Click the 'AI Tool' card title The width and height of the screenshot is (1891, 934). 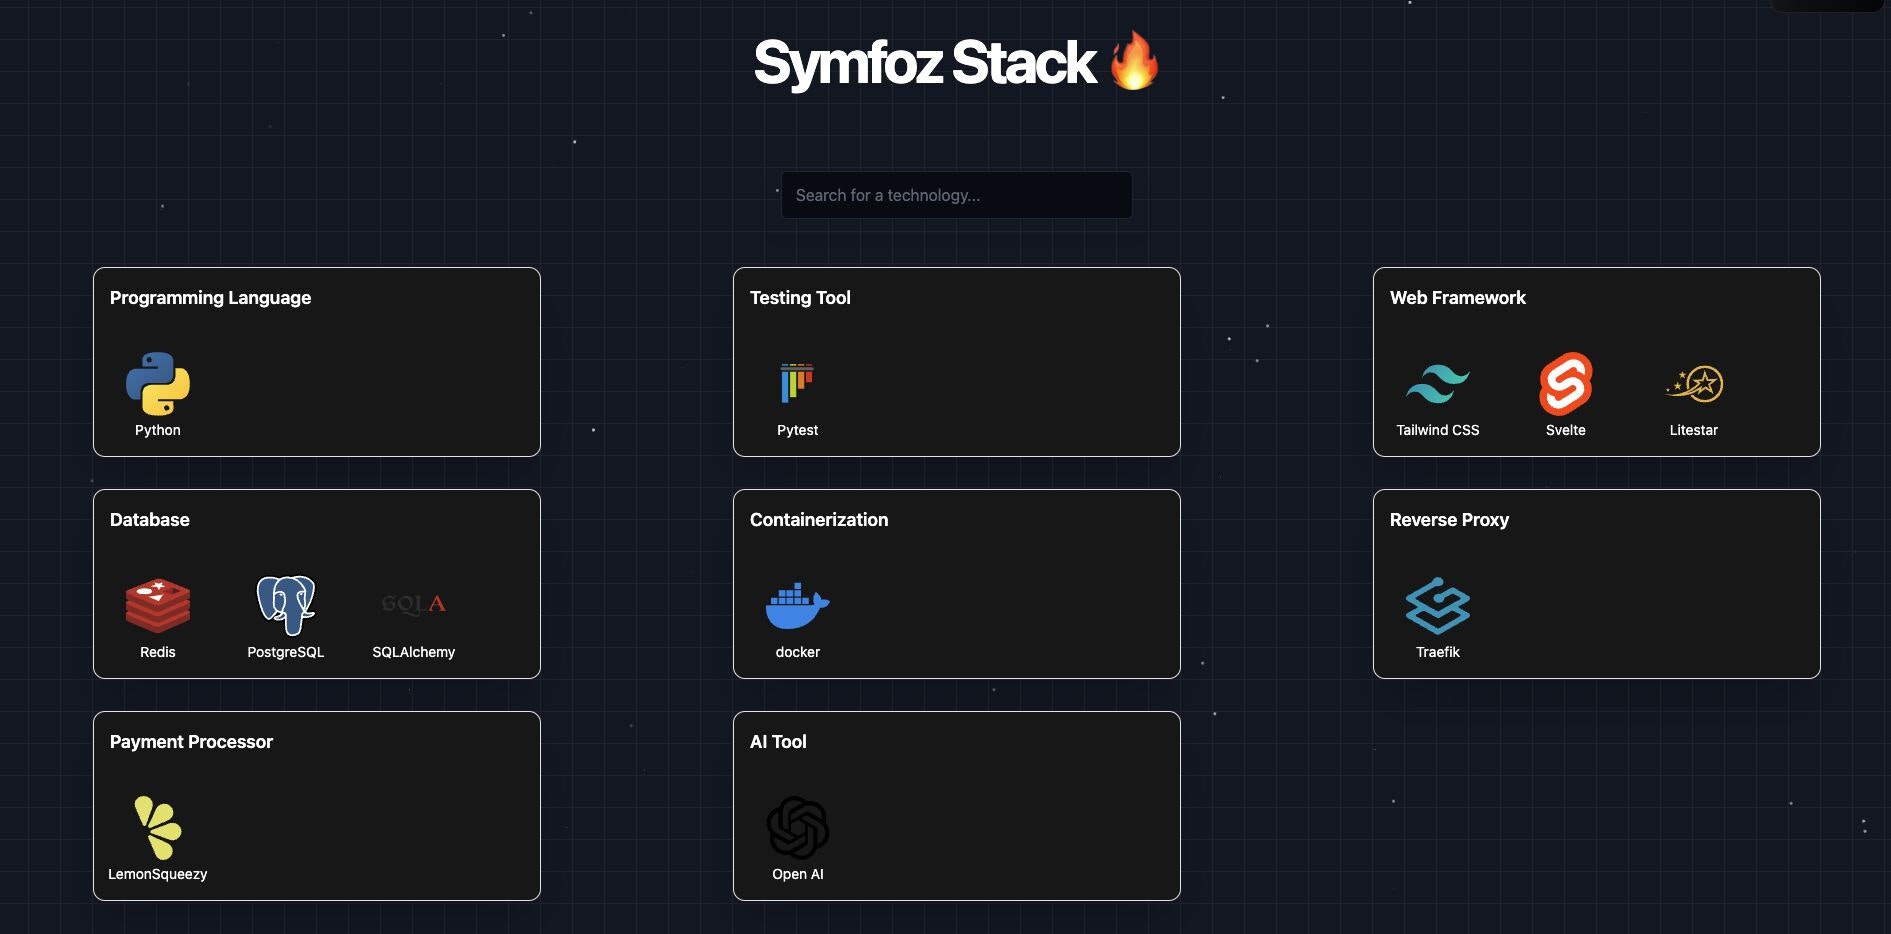(778, 742)
